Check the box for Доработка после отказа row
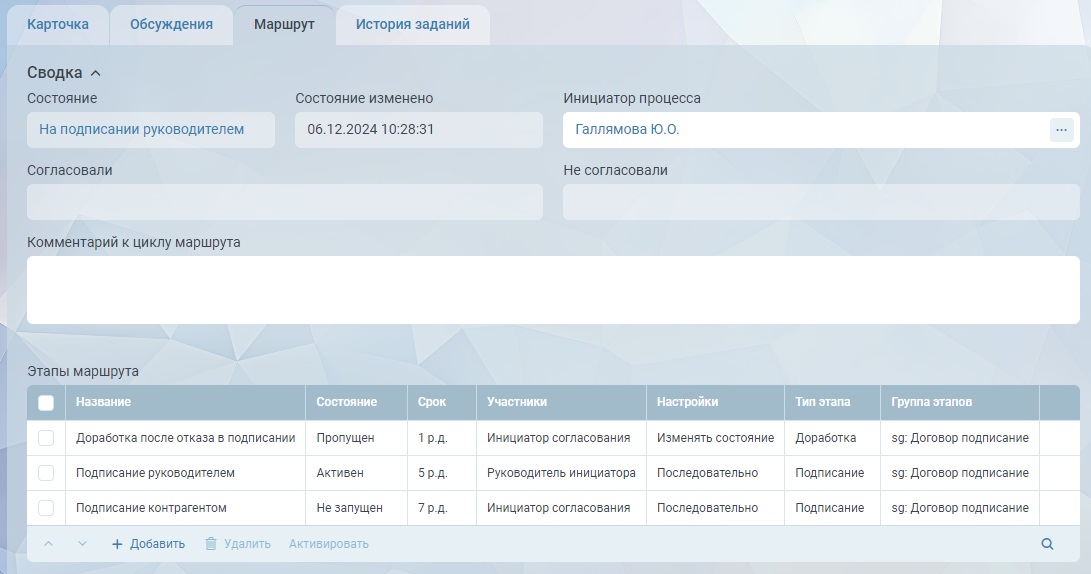 tap(46, 438)
